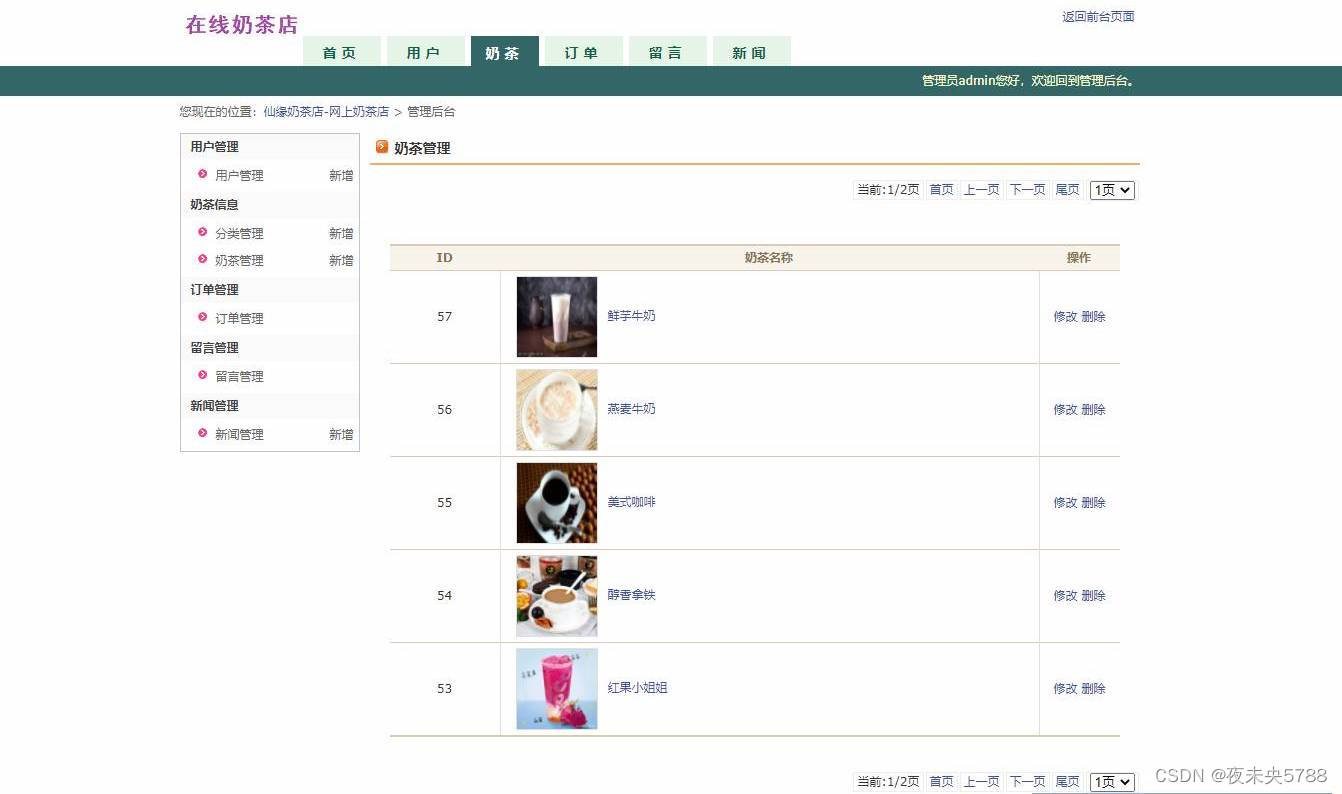Select the 奶茶 tab
This screenshot has width=1342, height=794.
point(504,52)
